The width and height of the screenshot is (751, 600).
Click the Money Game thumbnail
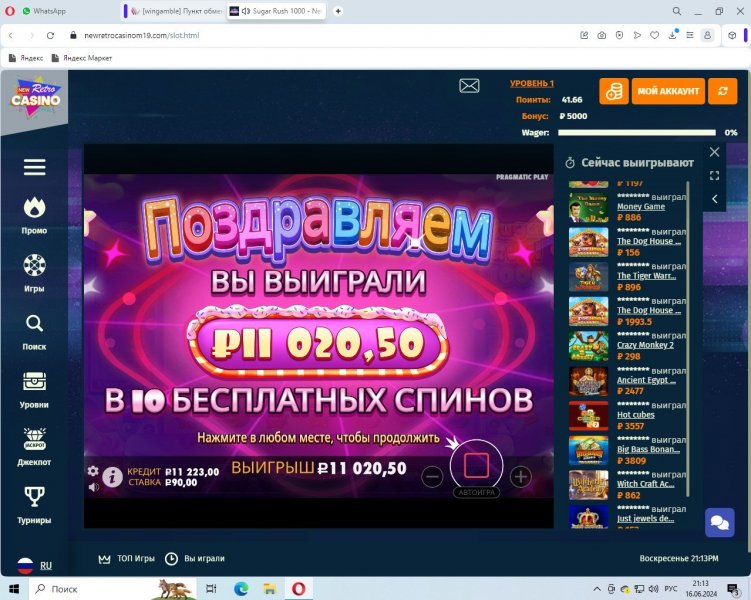[589, 208]
